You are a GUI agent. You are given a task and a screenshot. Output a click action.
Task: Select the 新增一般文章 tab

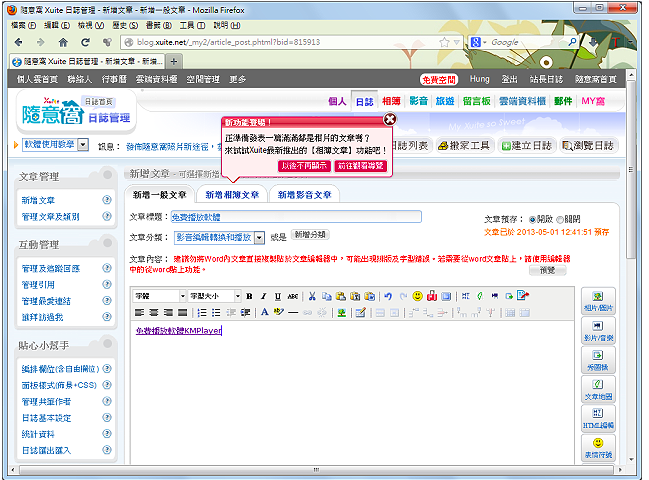coord(159,194)
